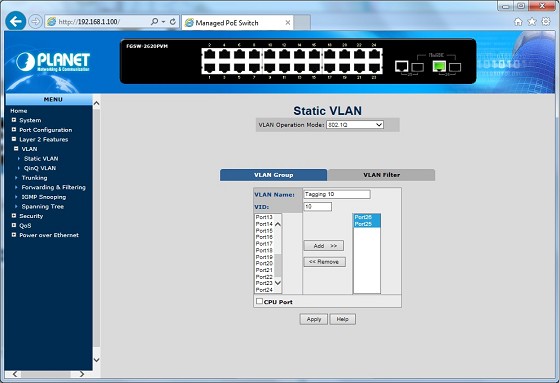Open IGMP Snooping menu item
Image resolution: width=560 pixels, height=383 pixels.
click(x=44, y=197)
